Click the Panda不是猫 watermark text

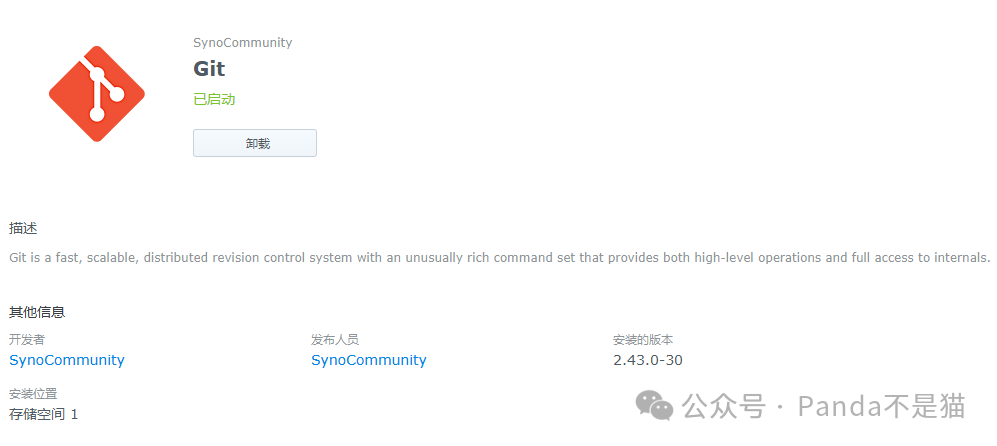[881, 407]
